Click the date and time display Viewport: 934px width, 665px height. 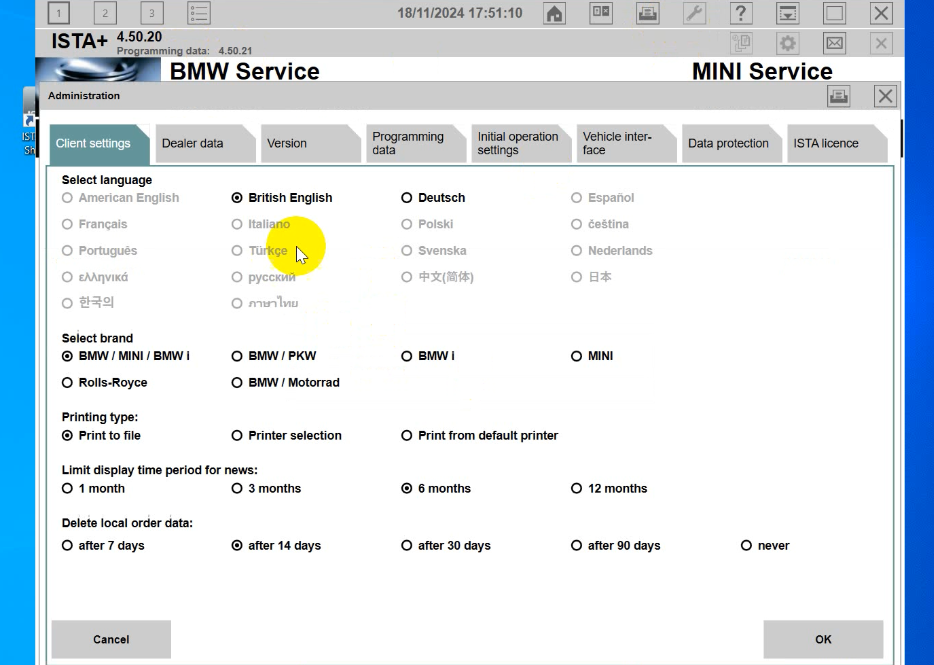[460, 13]
